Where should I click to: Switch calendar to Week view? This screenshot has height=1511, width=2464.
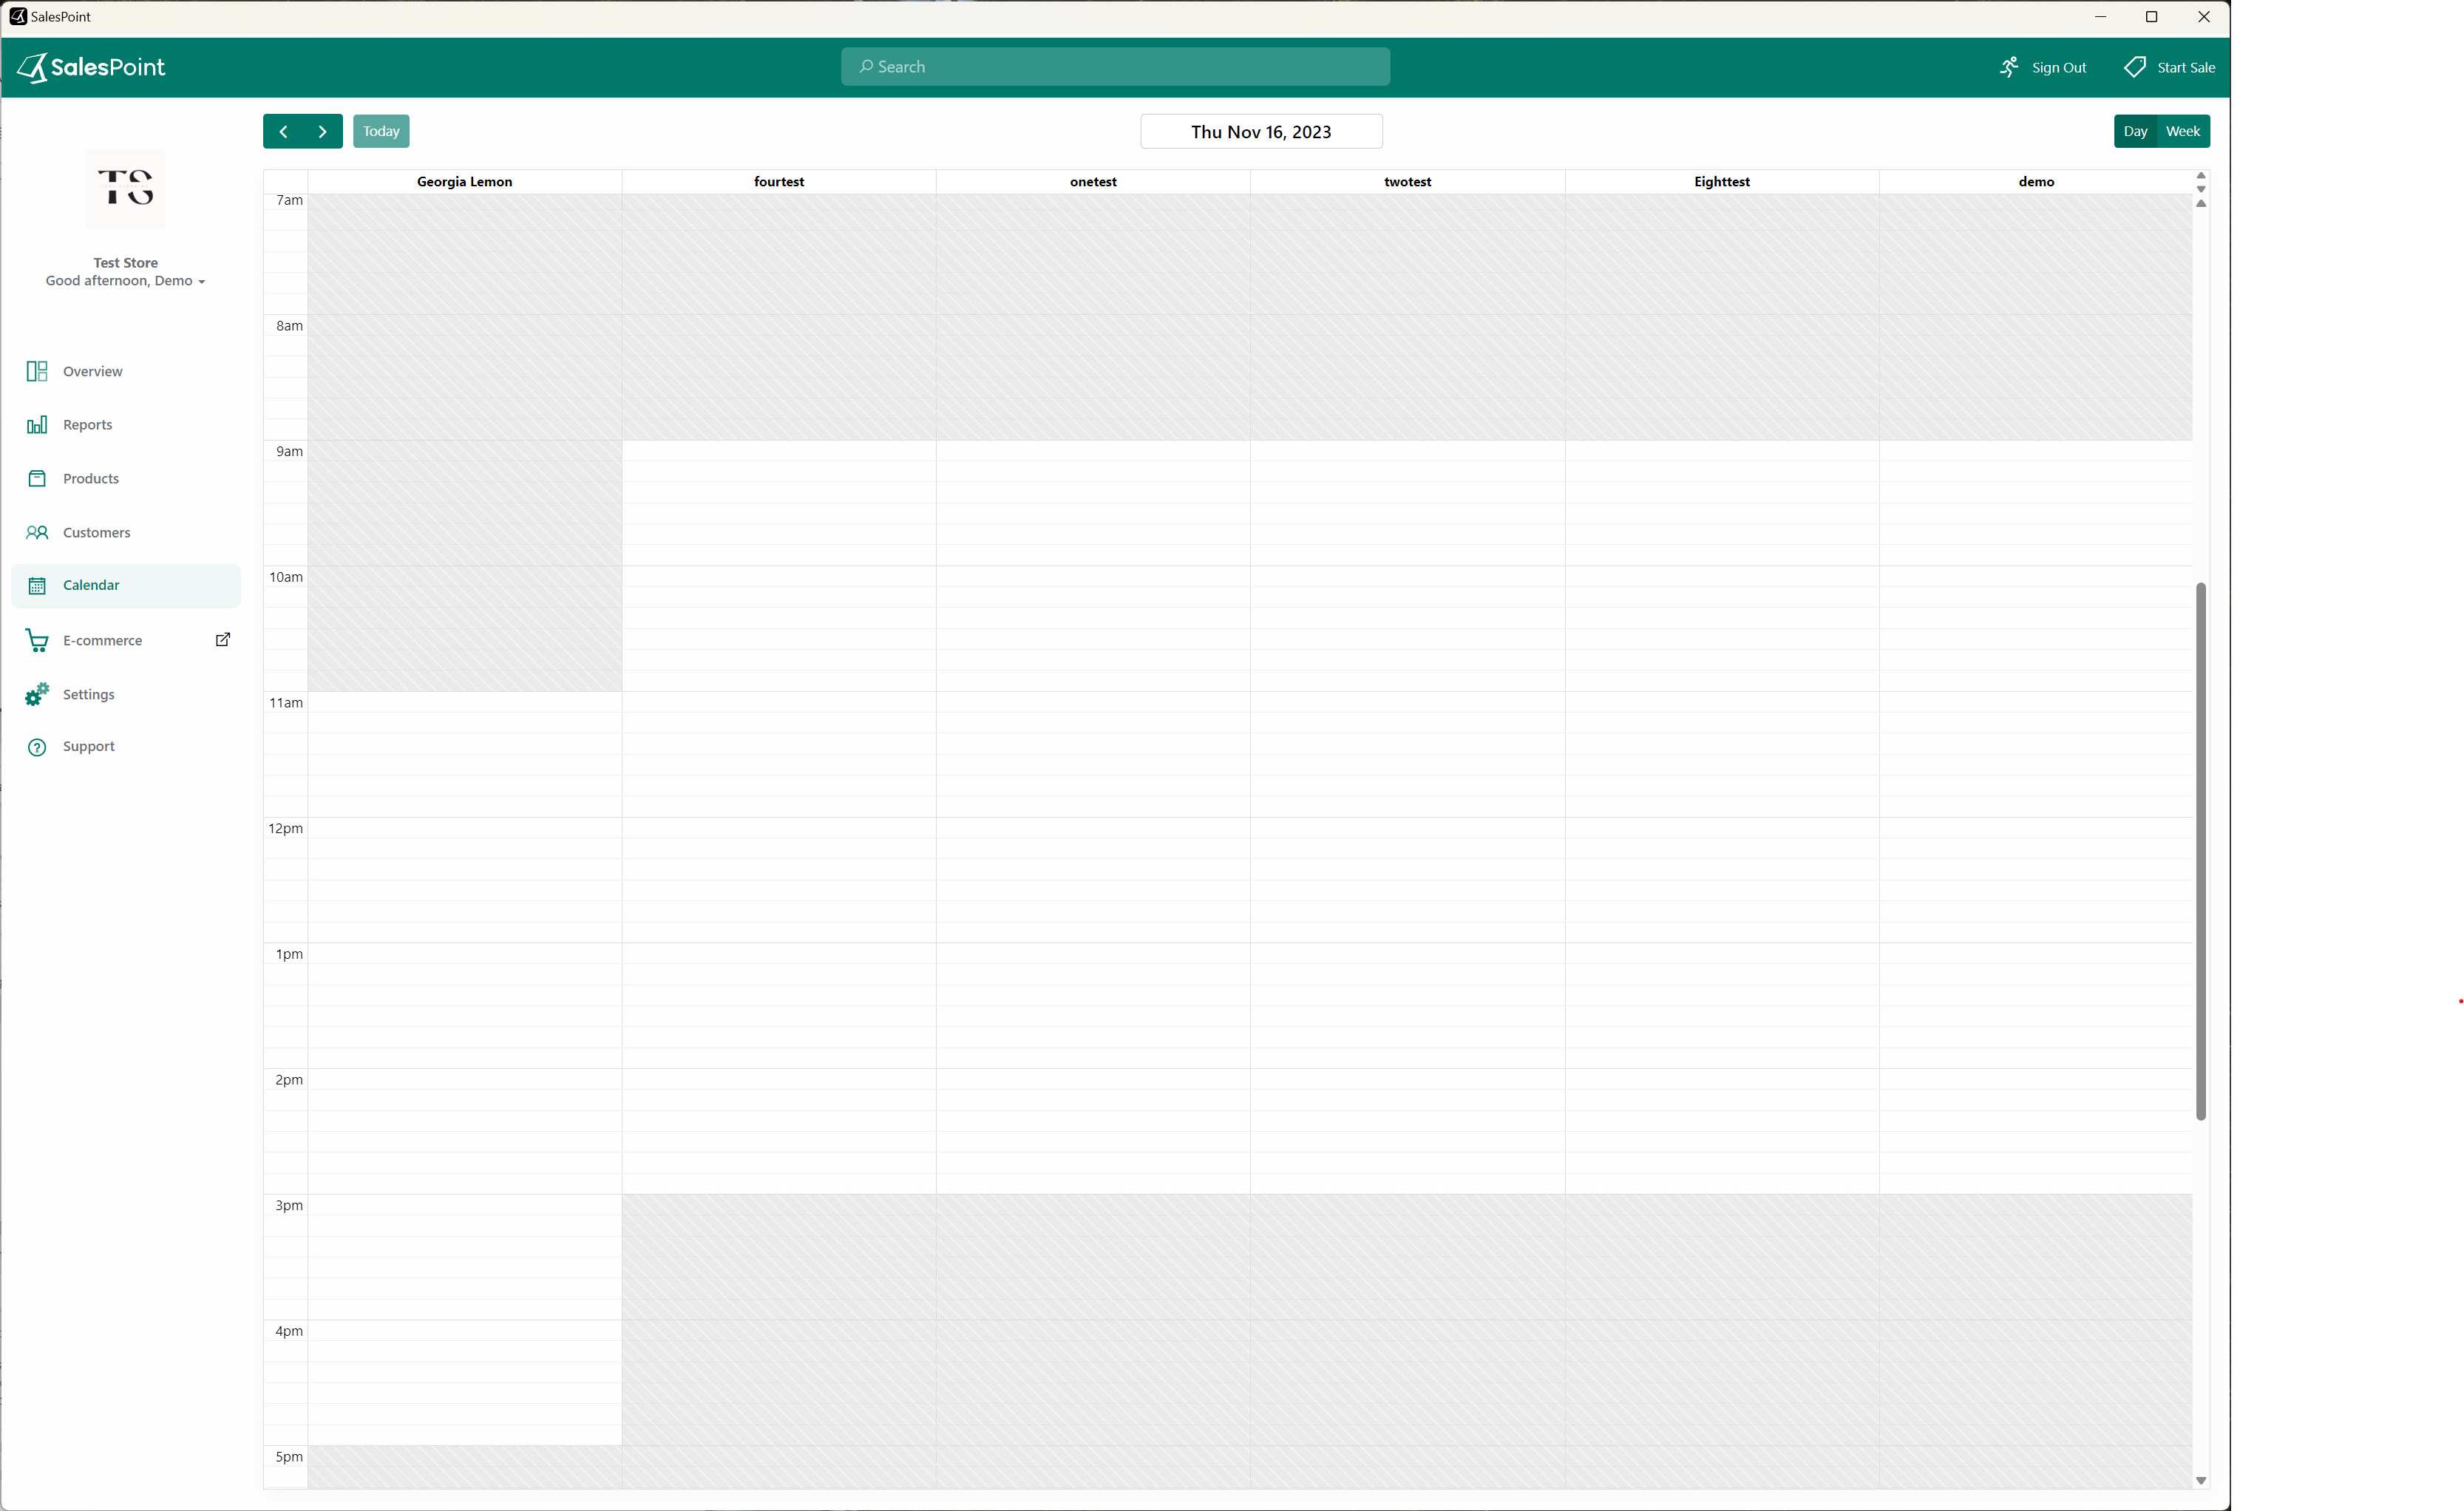coord(2183,131)
